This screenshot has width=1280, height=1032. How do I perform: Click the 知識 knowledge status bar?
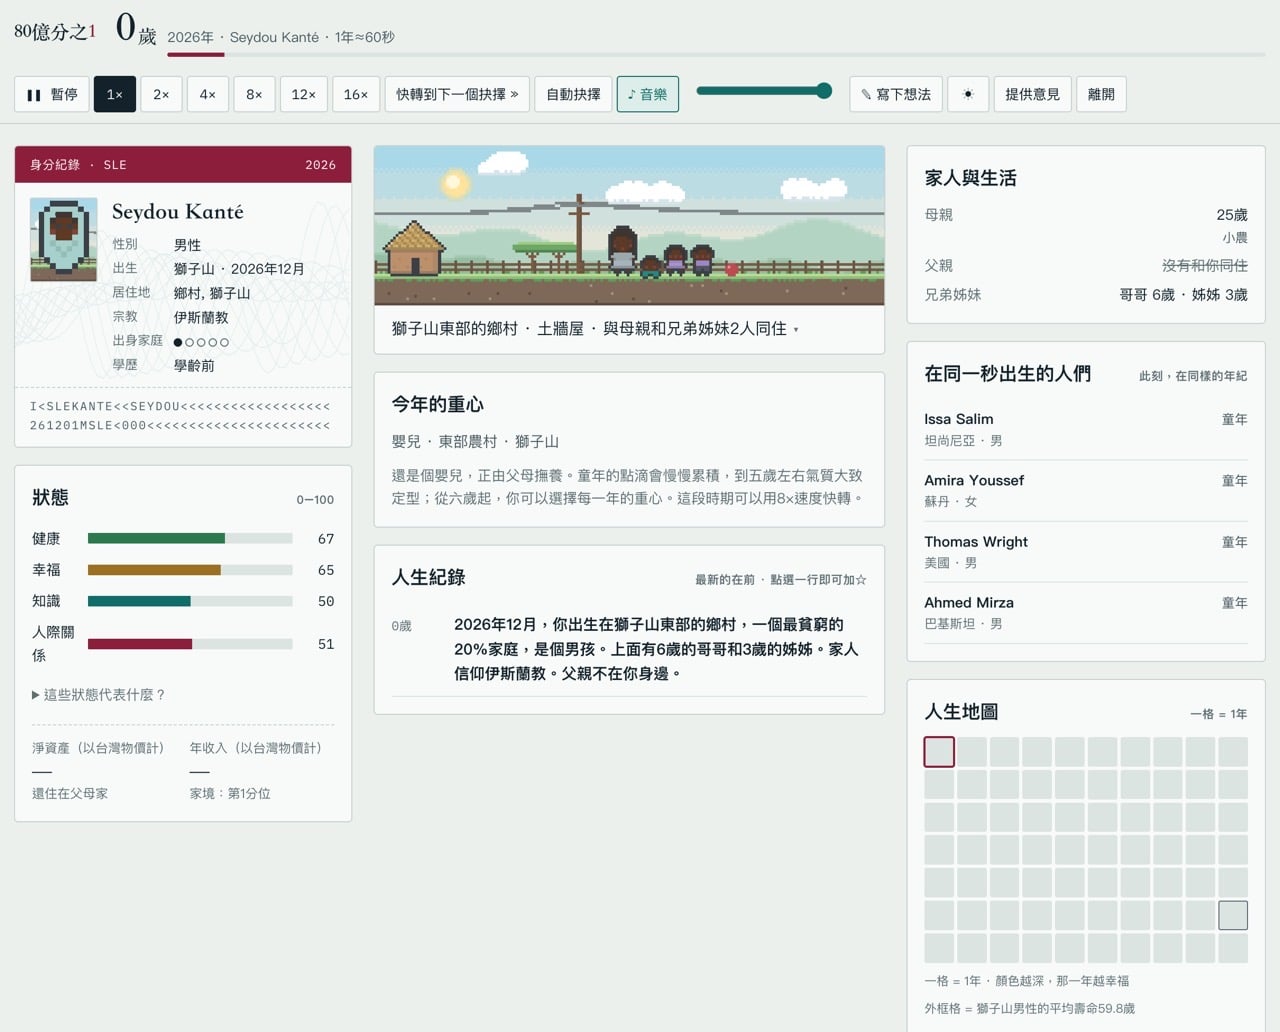point(190,601)
